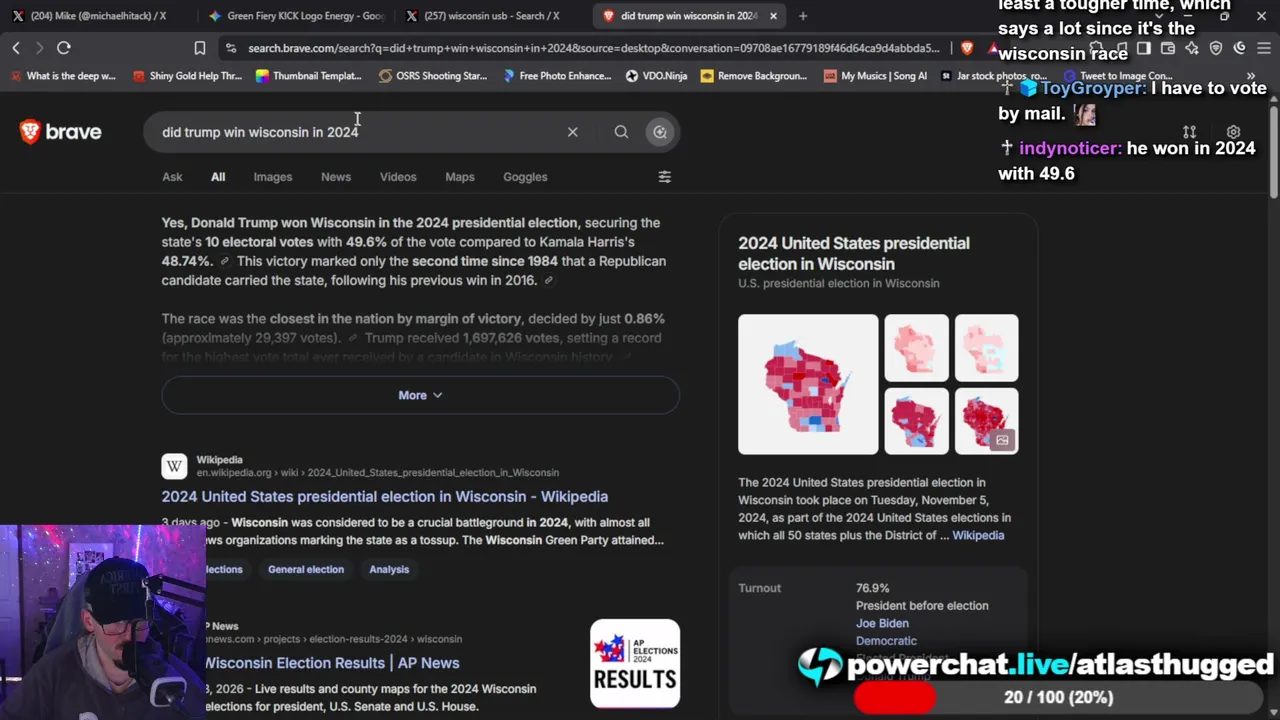Screen dimensions: 1280x720
Task: Open Leo AI sparkle icon in toolbar
Action: (1192, 48)
